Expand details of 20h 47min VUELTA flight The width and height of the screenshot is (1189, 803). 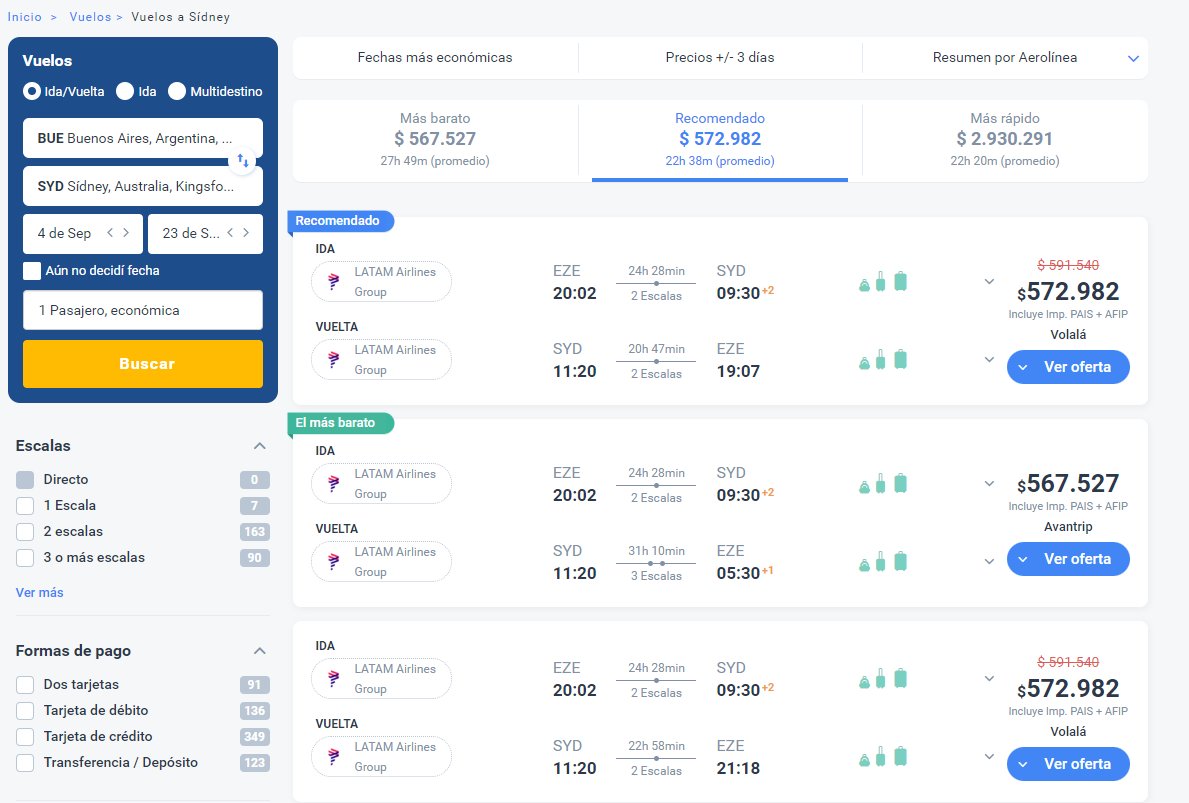click(x=989, y=359)
